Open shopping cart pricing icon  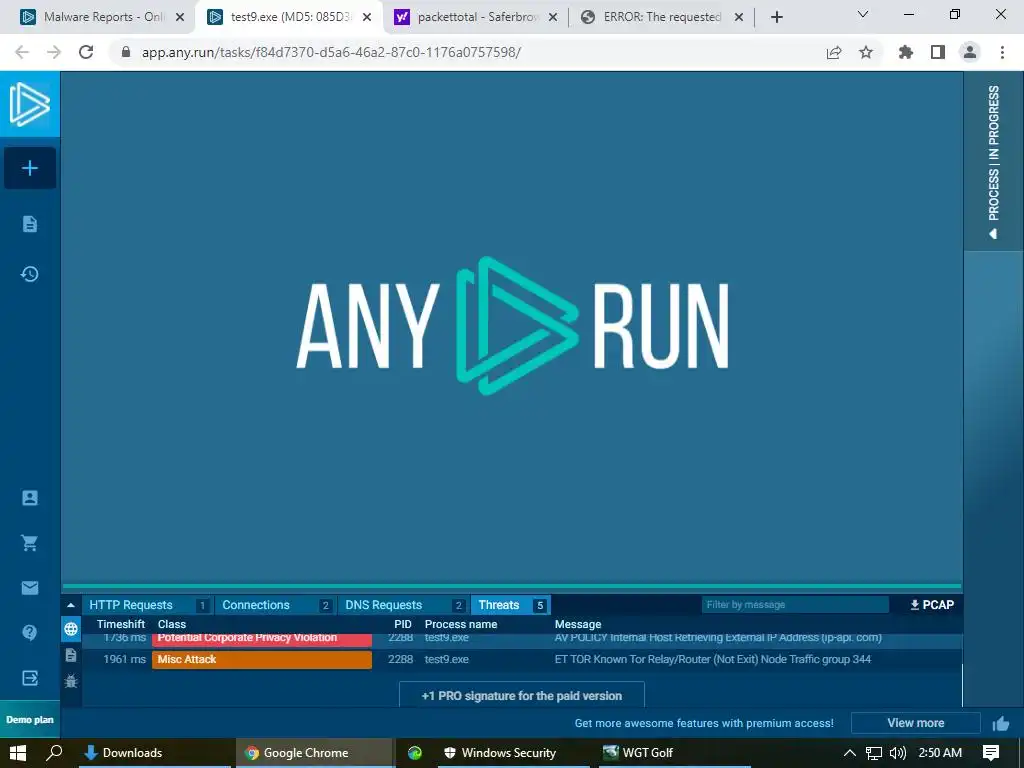click(30, 543)
